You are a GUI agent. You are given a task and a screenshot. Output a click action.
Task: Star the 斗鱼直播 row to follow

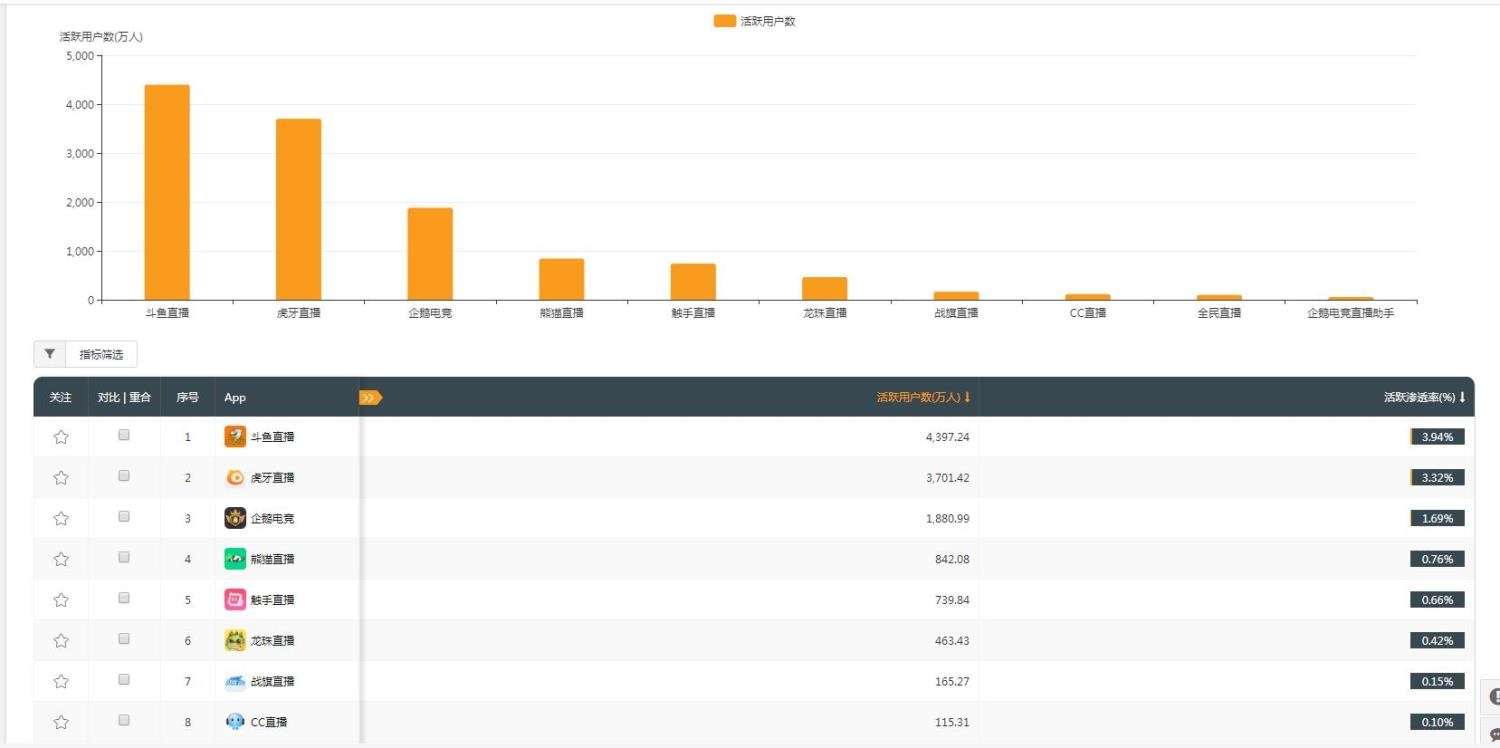(61, 437)
